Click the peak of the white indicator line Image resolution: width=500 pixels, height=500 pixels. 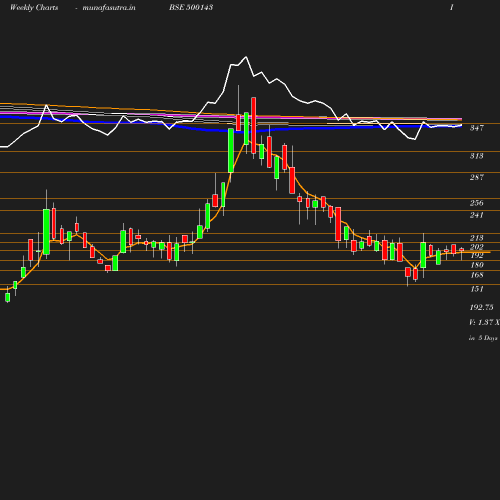point(246,57)
